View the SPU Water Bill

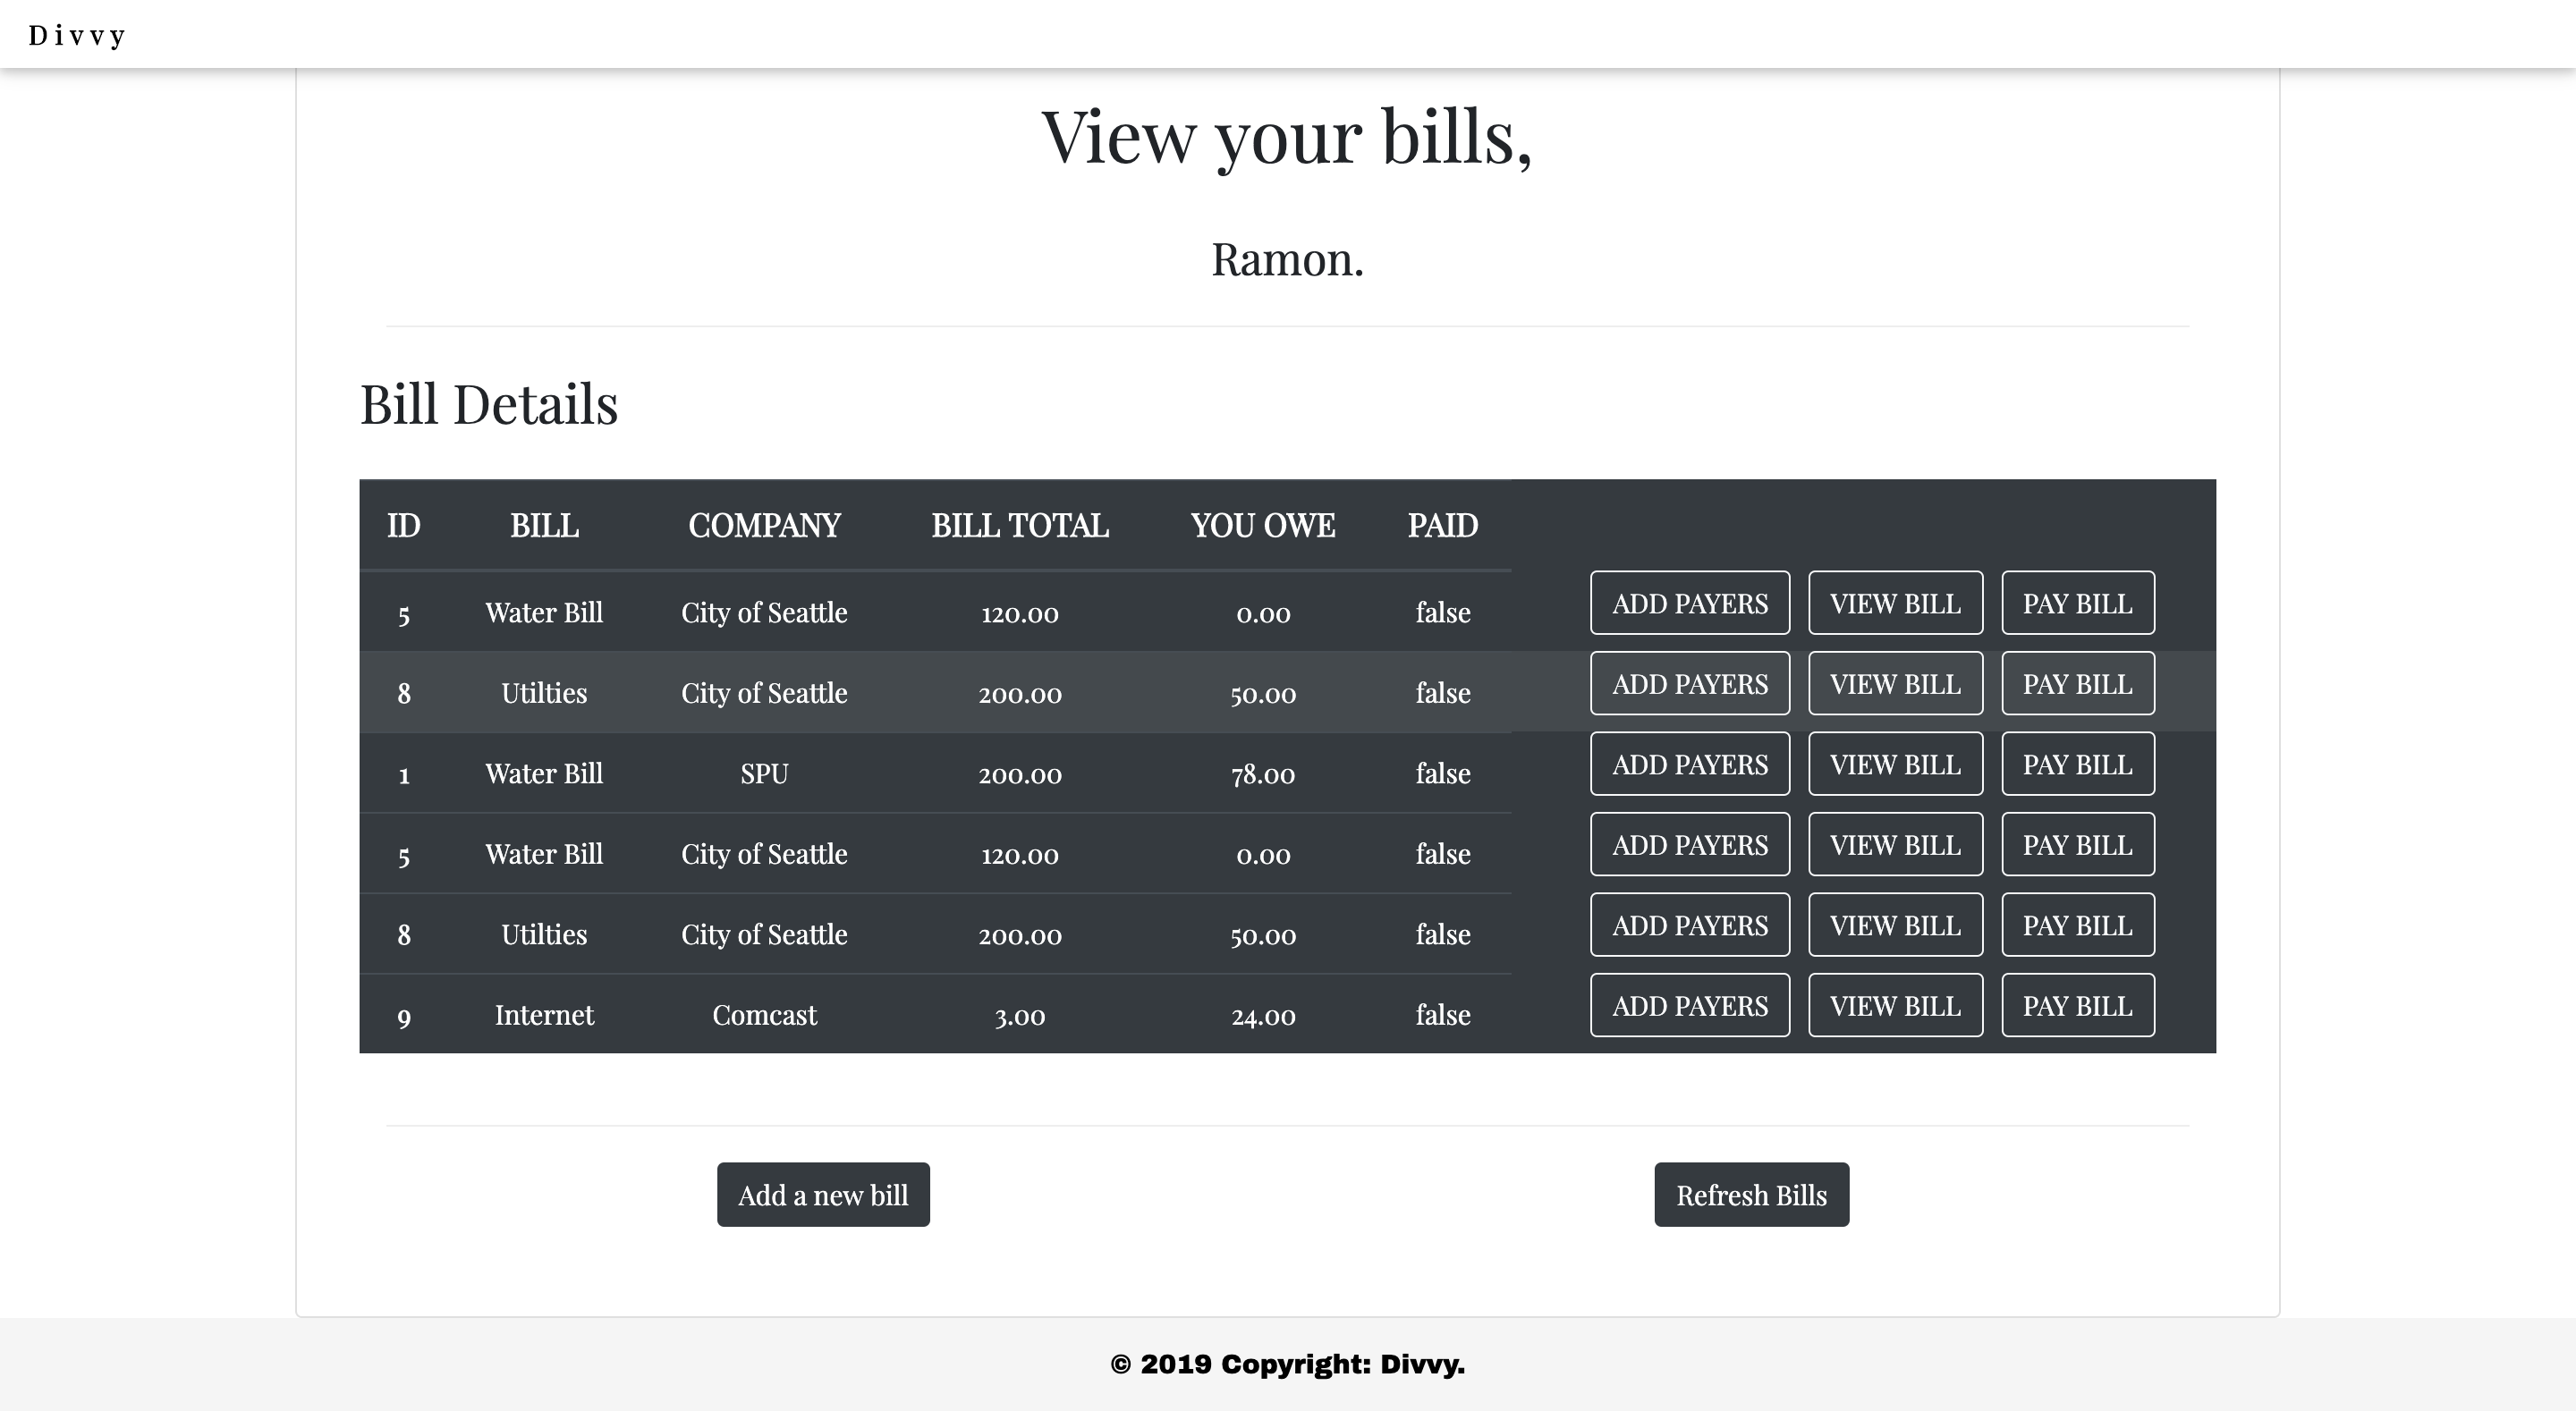[1894, 764]
